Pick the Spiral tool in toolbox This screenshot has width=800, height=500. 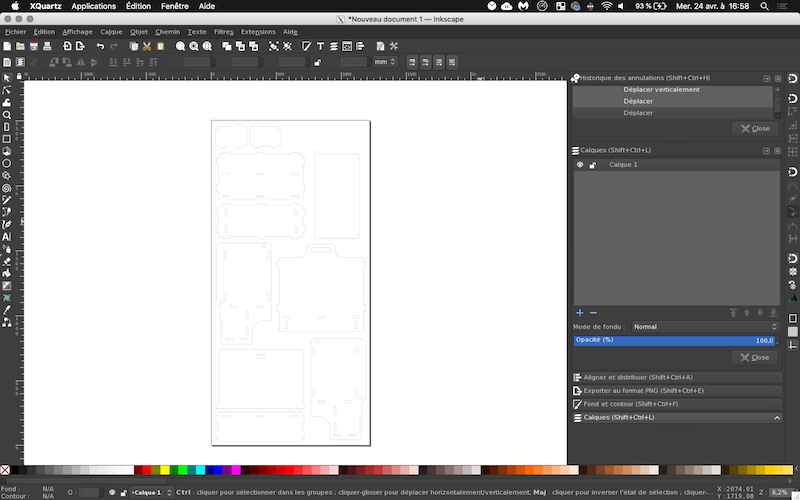coord(7,187)
